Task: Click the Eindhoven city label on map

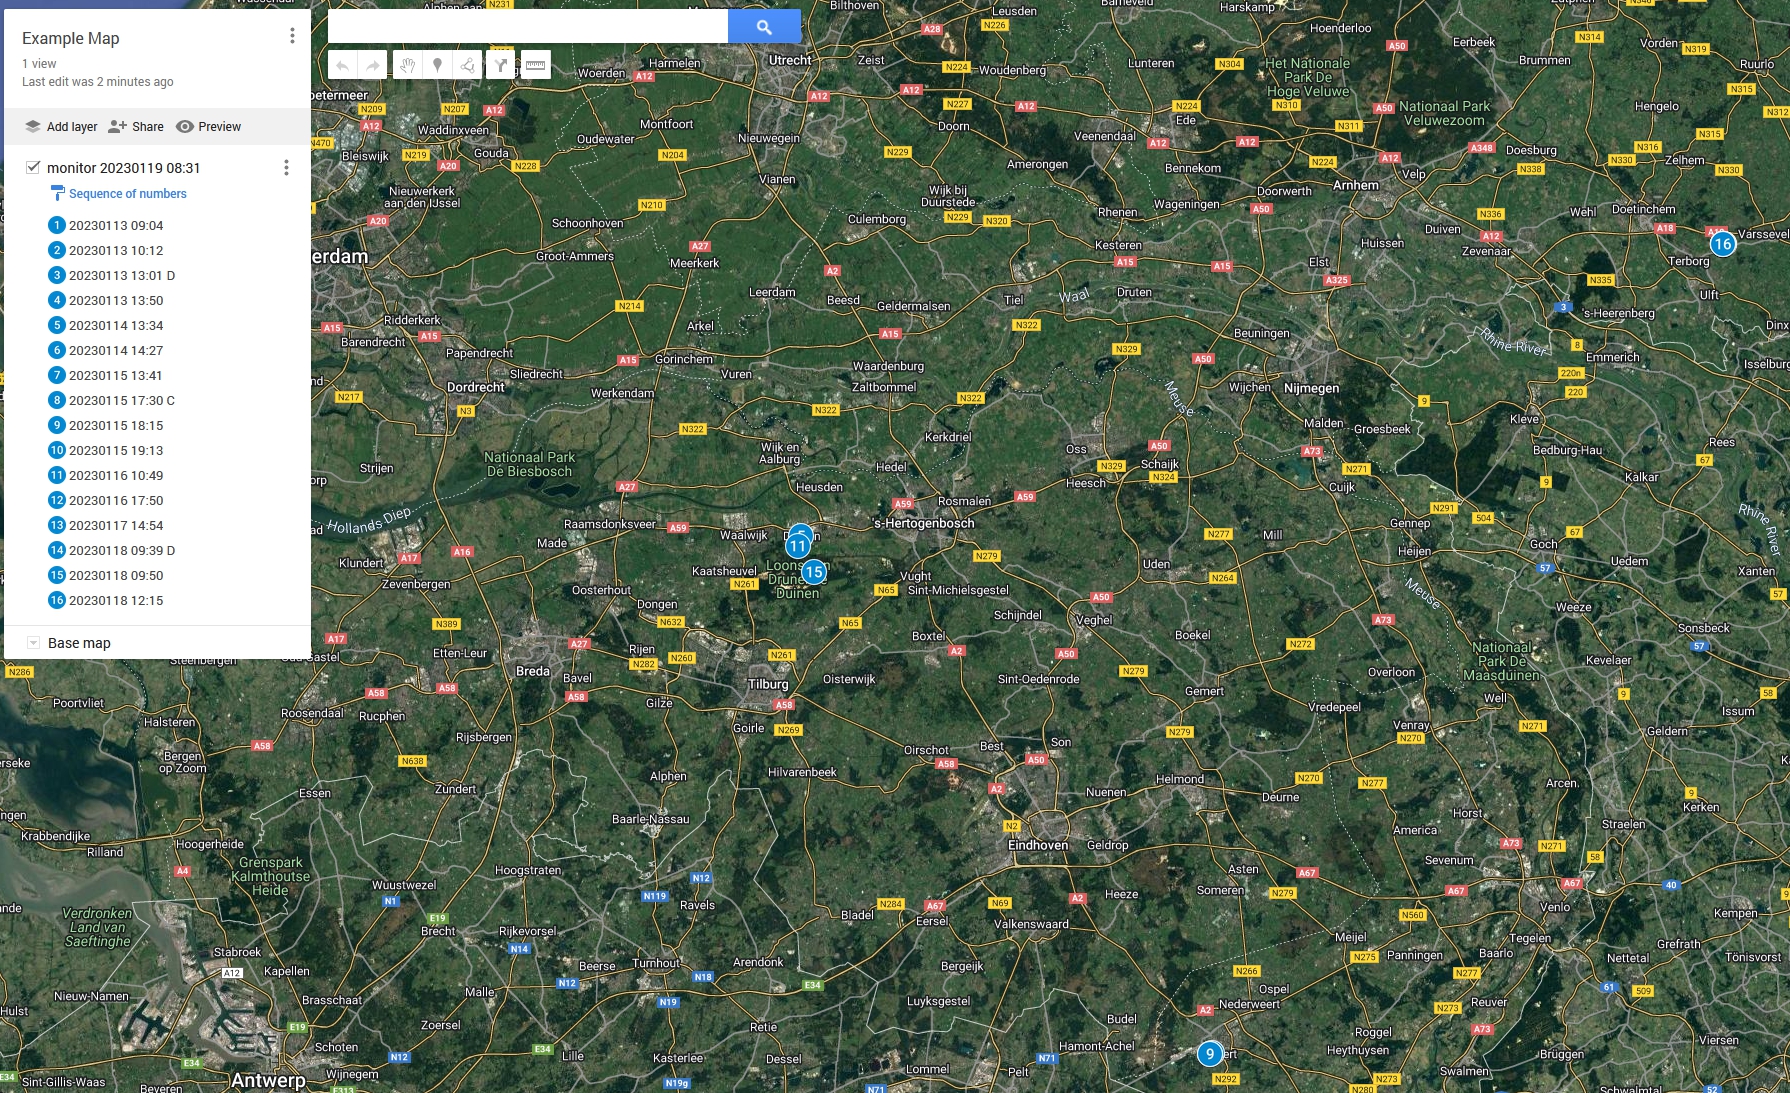Action: 1038,845
